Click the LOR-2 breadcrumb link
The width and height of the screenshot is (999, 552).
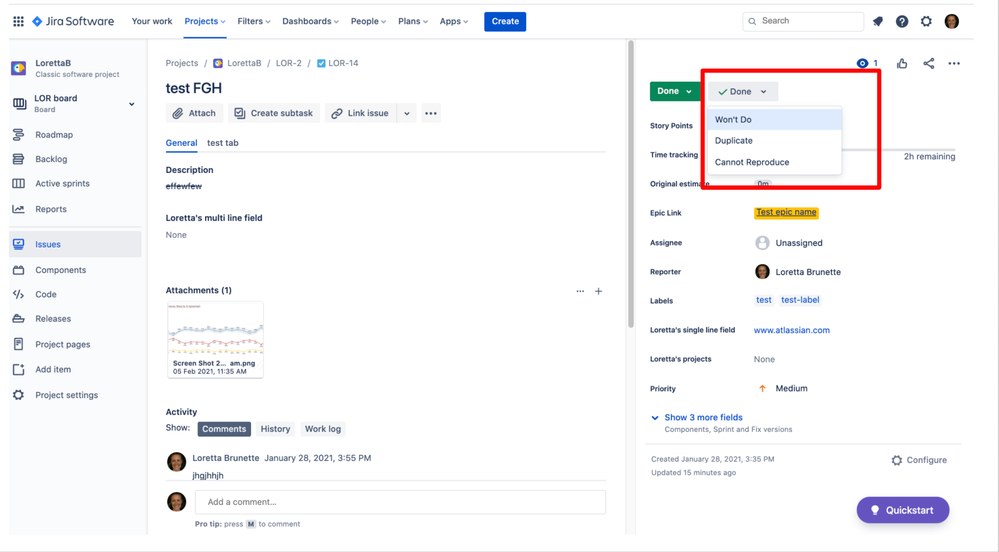tap(289, 63)
